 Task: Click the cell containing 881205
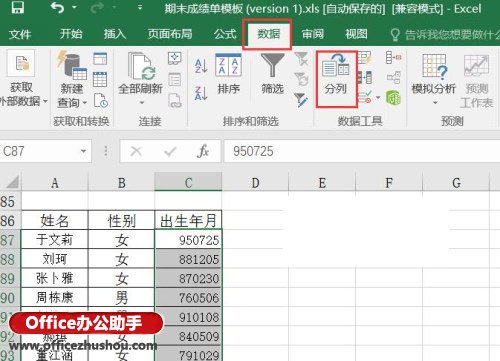188,259
